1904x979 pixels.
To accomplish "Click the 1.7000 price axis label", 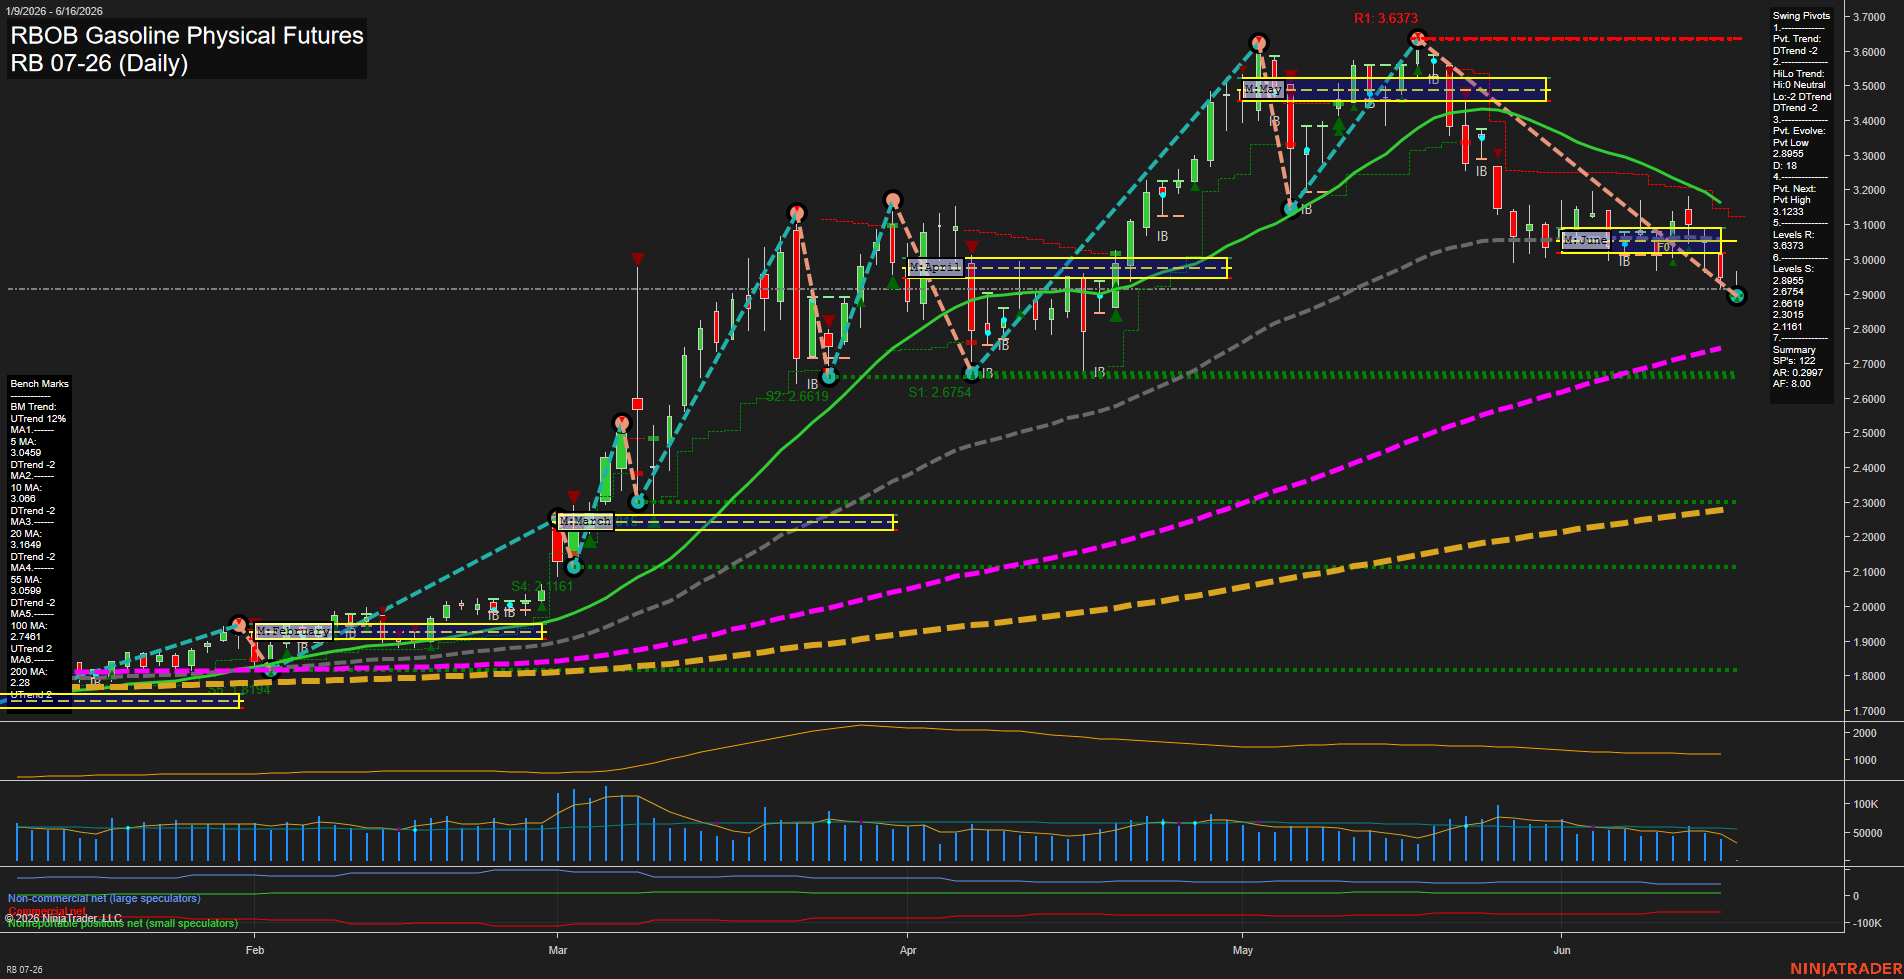I will click(1869, 711).
